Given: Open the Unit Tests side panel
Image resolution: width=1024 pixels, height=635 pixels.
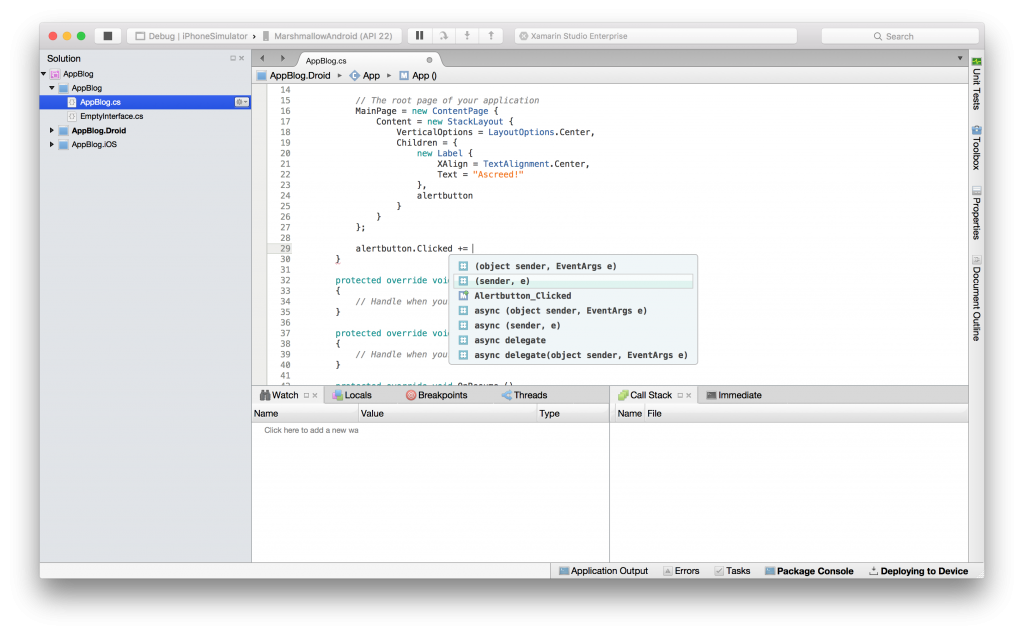Looking at the screenshot, I should 976,84.
